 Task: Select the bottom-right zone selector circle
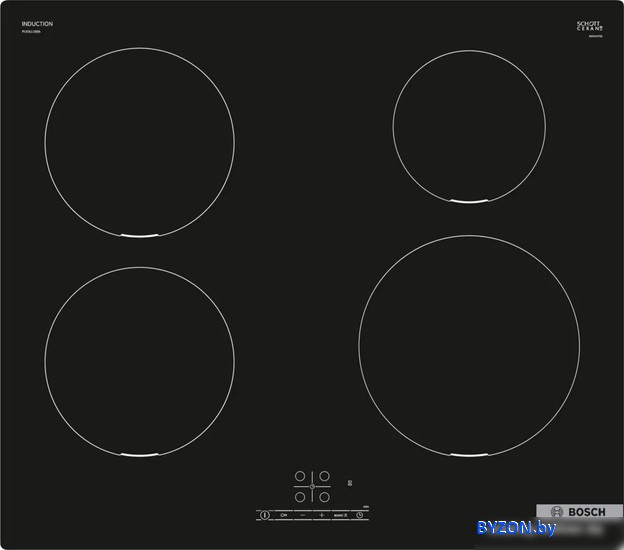324,496
